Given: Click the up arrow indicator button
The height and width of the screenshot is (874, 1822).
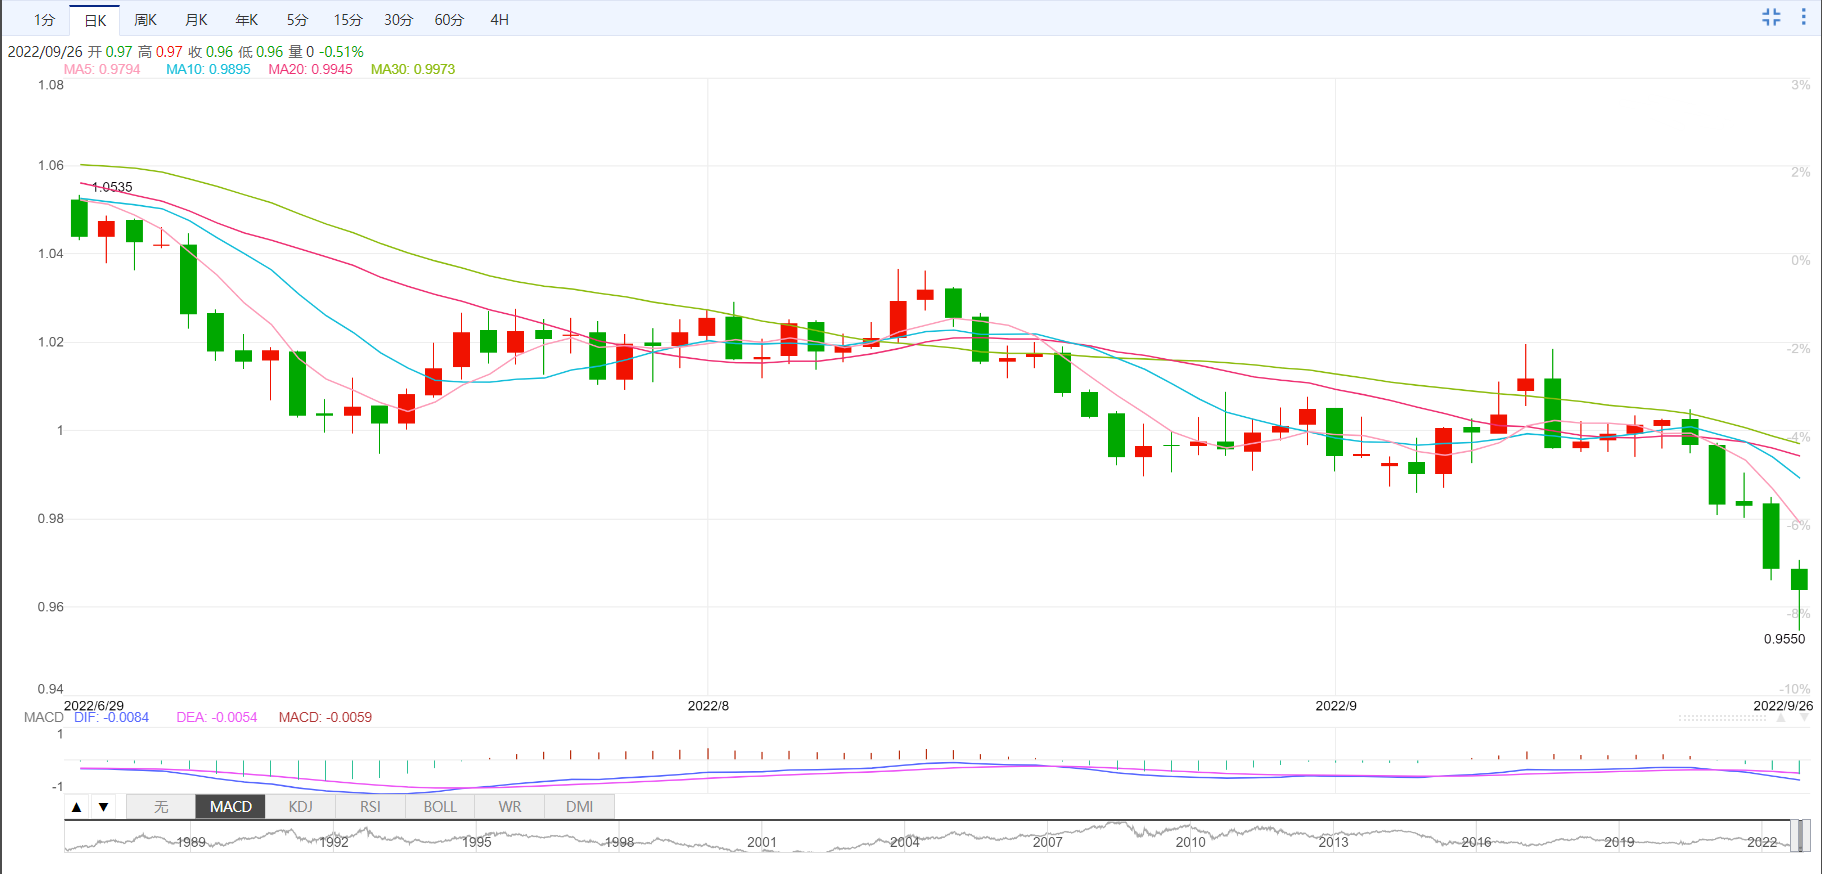Looking at the screenshot, I should pyautogui.click(x=77, y=807).
